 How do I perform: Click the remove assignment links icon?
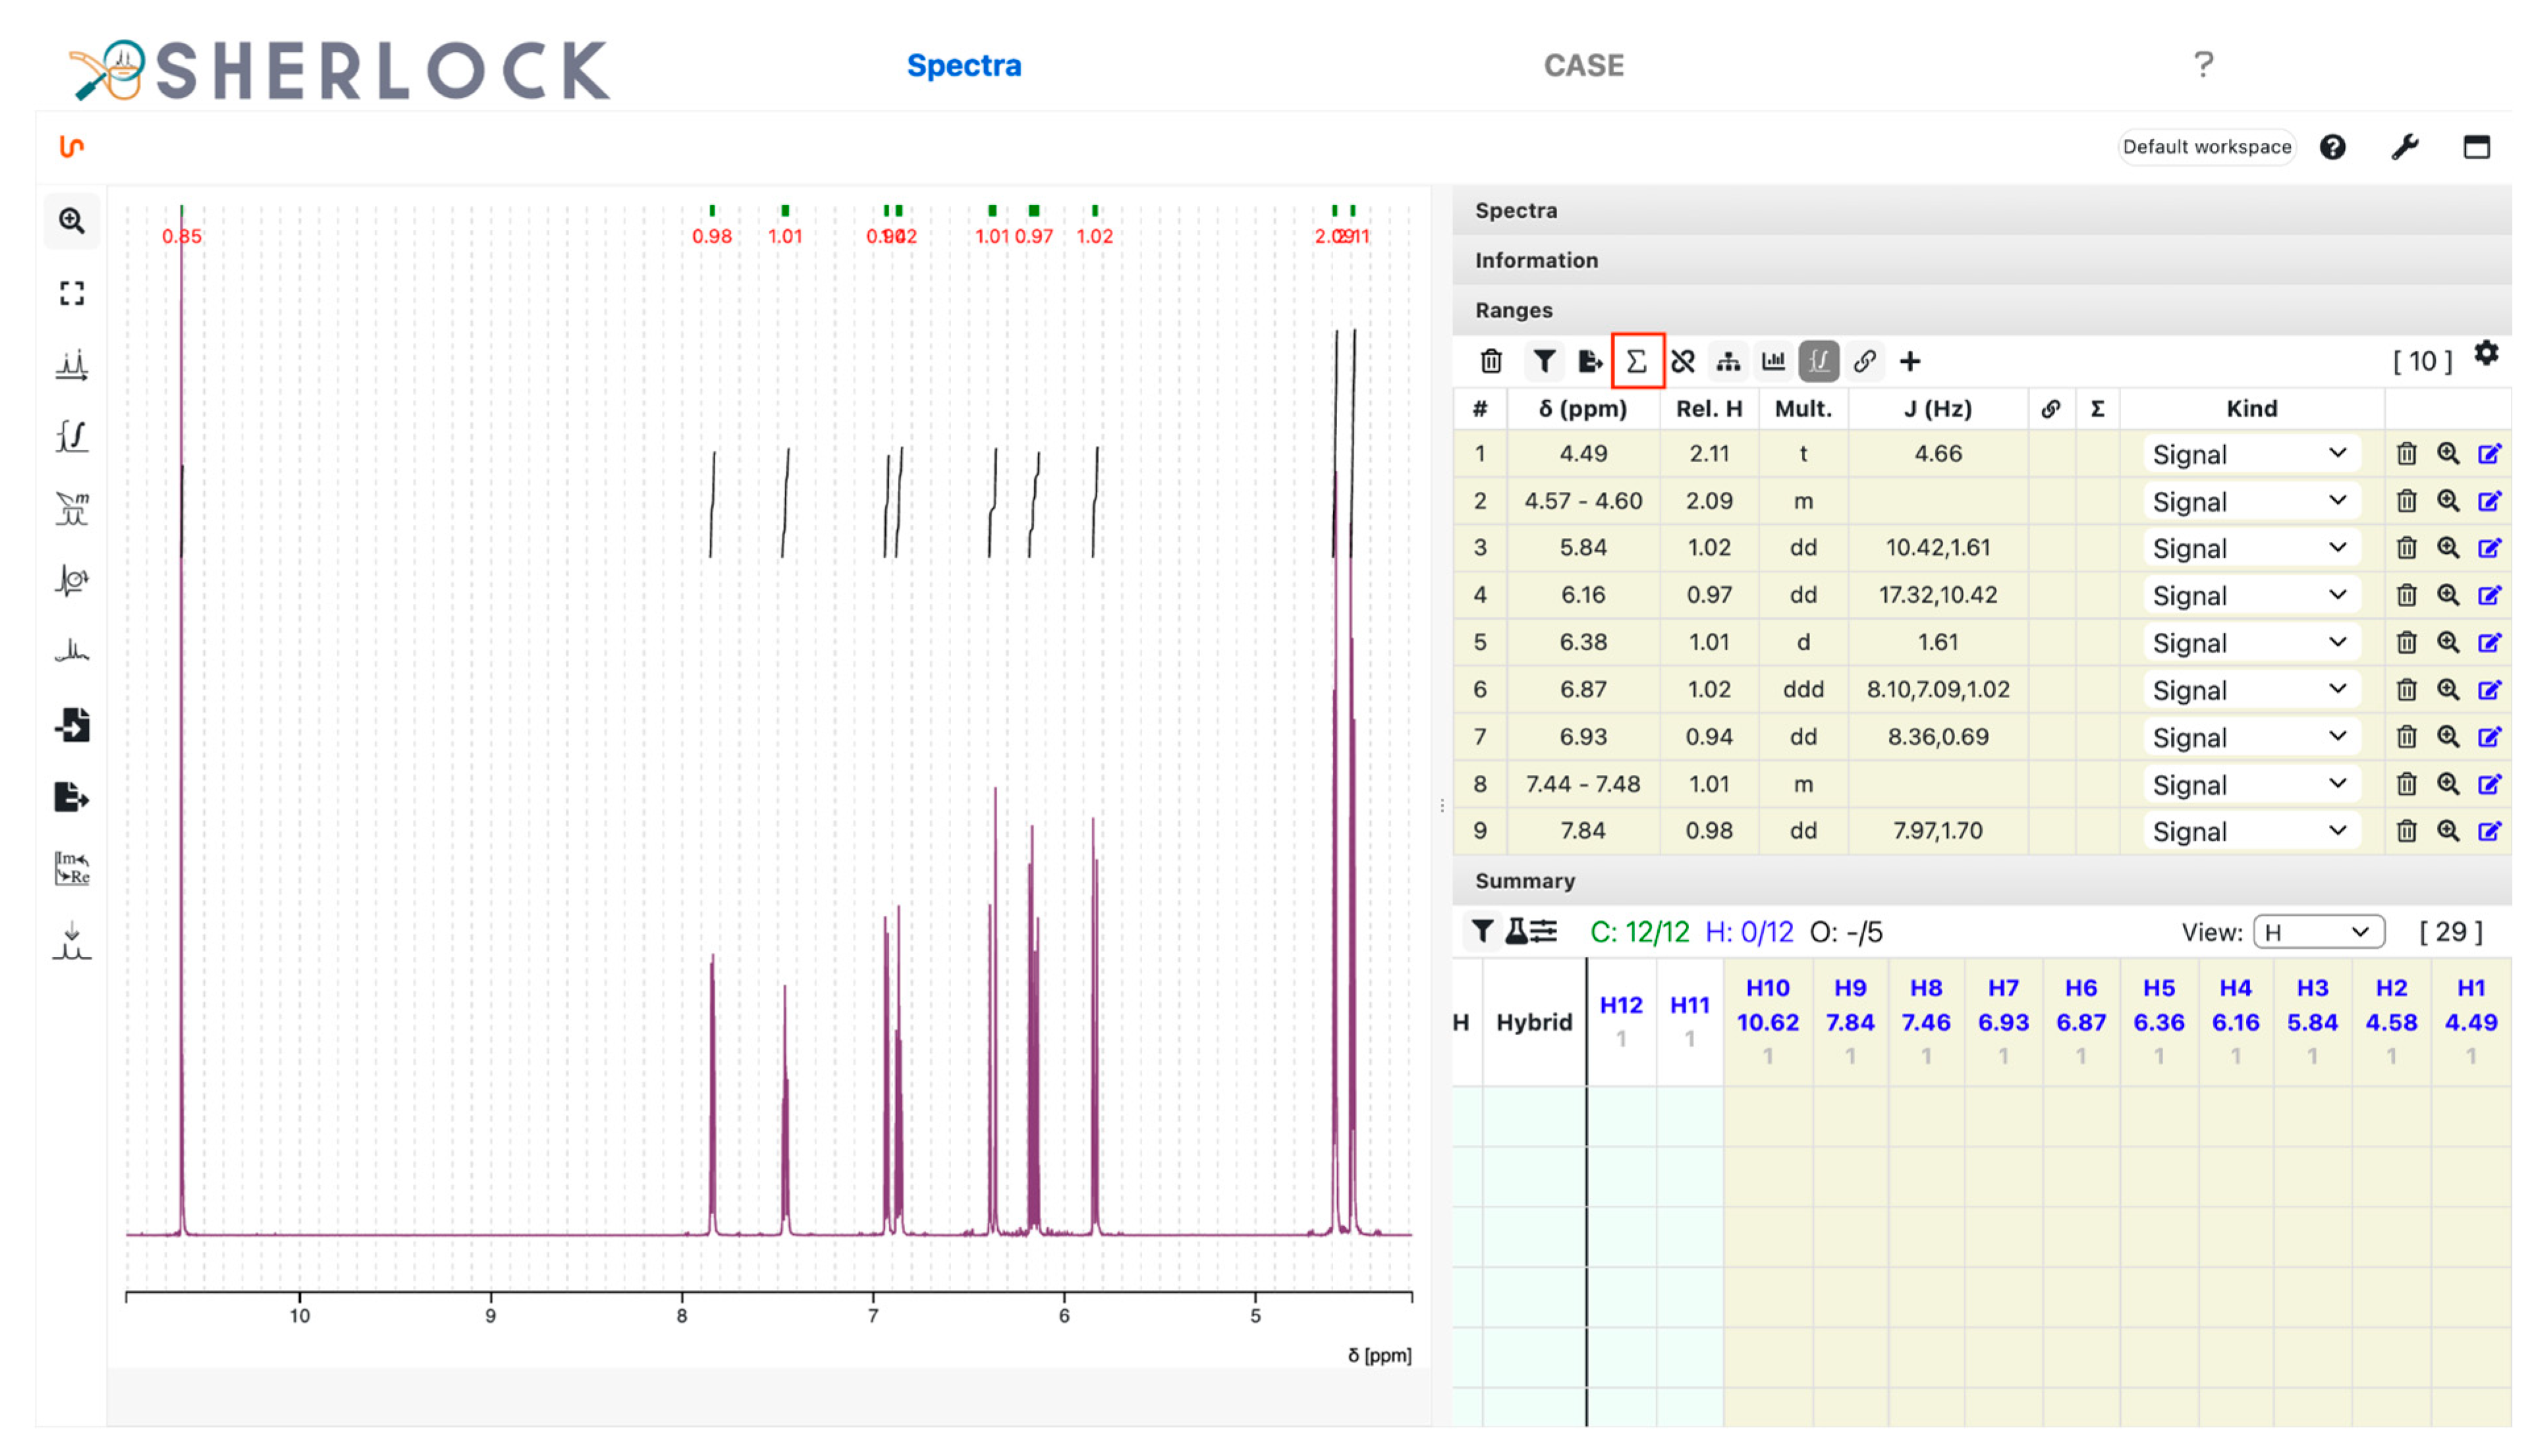[x=1683, y=361]
